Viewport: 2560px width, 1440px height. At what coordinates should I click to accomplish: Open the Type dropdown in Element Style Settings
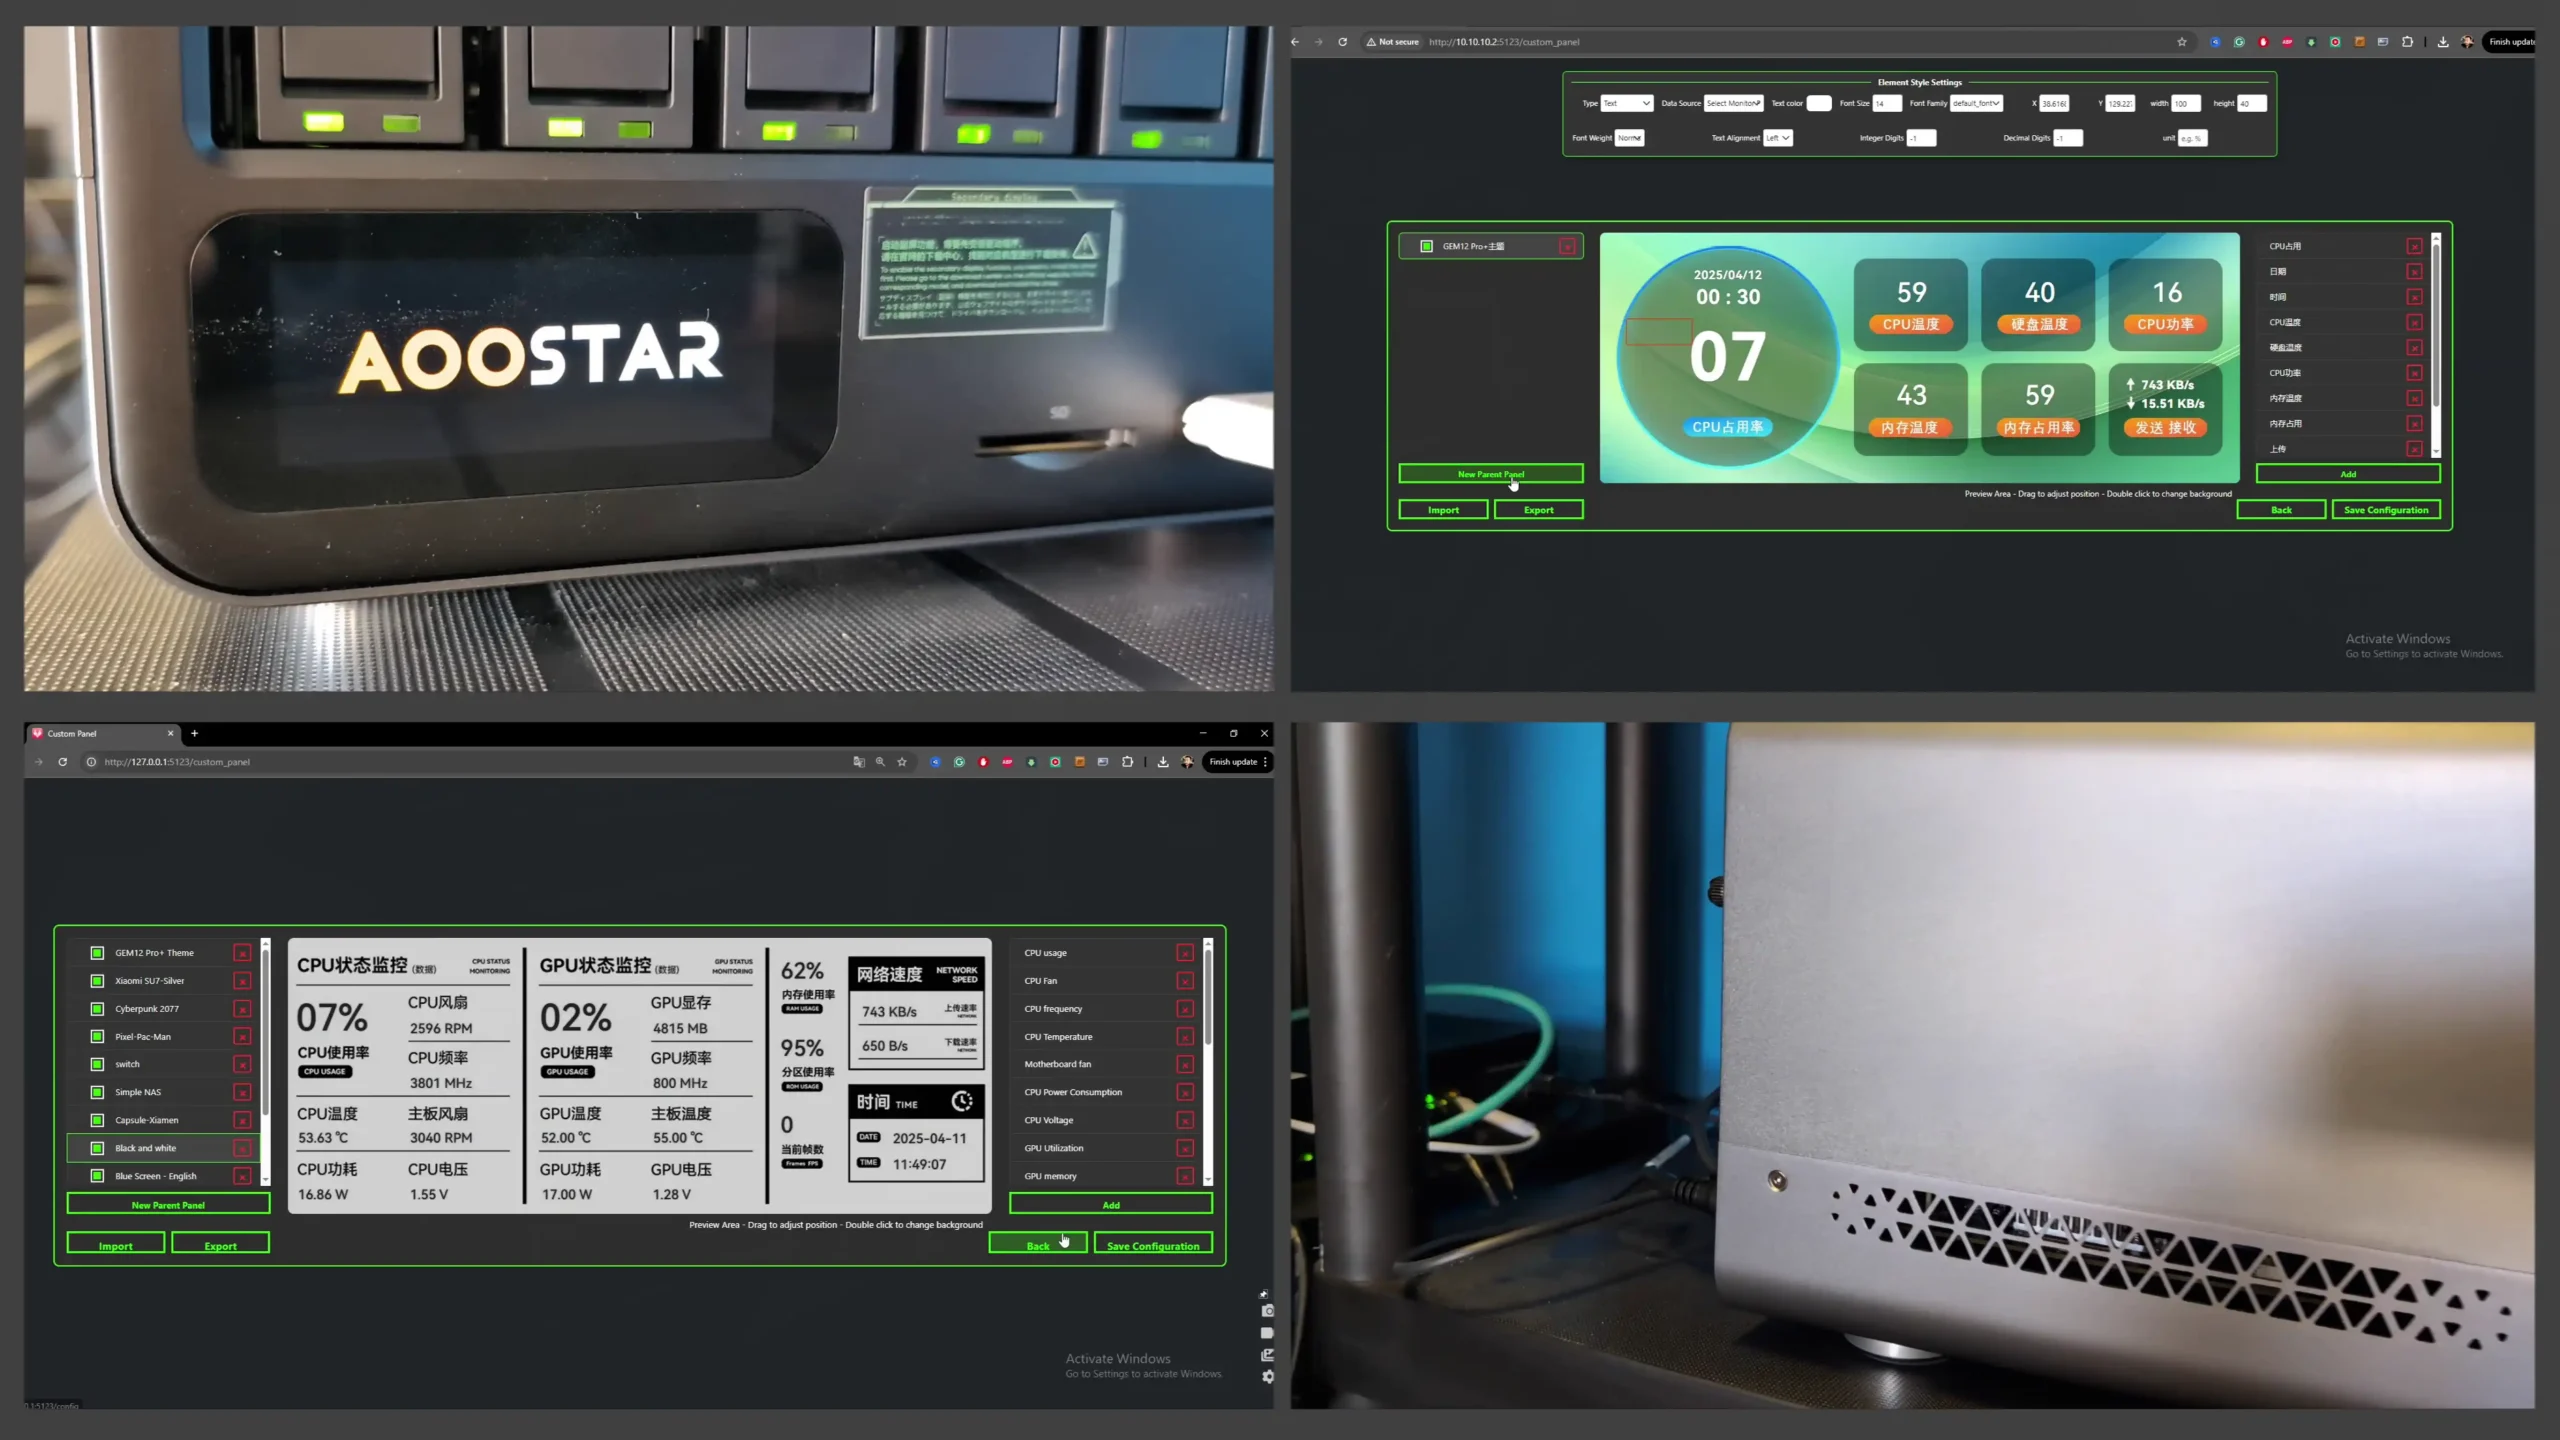click(1627, 103)
